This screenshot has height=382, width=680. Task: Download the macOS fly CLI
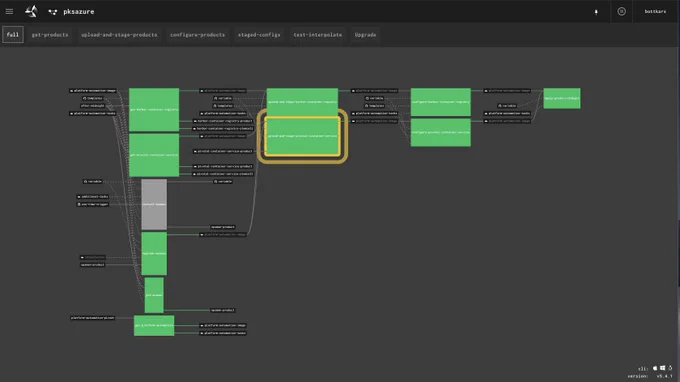(655, 368)
